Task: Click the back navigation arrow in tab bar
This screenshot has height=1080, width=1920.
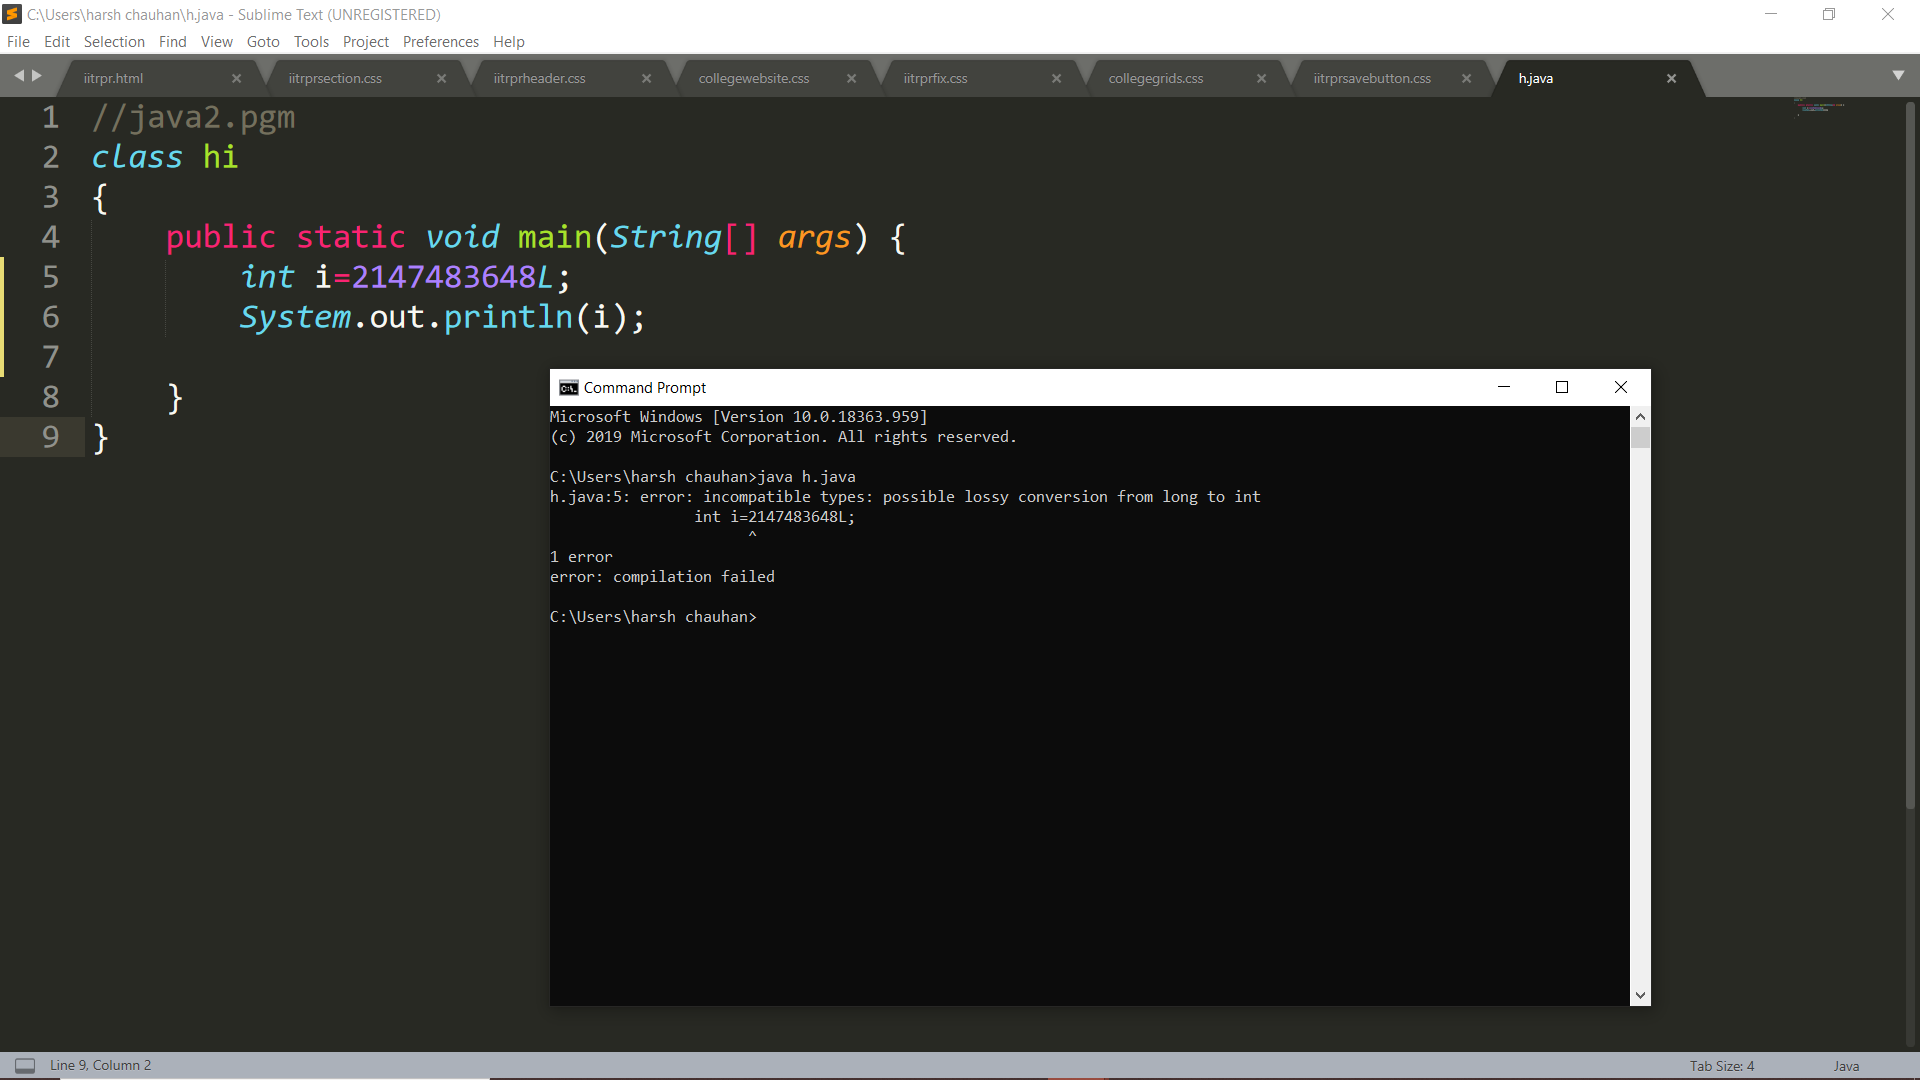Action: click(18, 76)
